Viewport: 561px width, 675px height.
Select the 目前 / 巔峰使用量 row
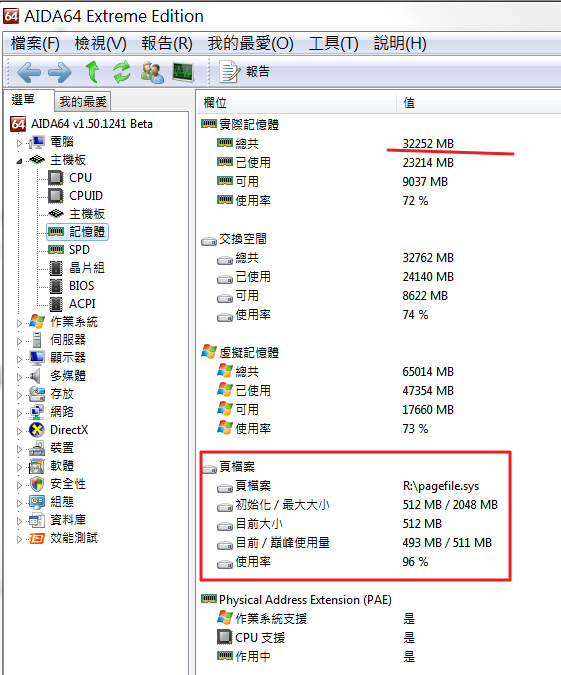(354, 543)
